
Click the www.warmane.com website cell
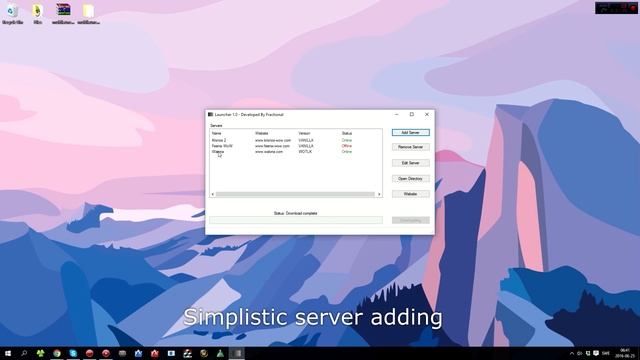[x=269, y=151]
